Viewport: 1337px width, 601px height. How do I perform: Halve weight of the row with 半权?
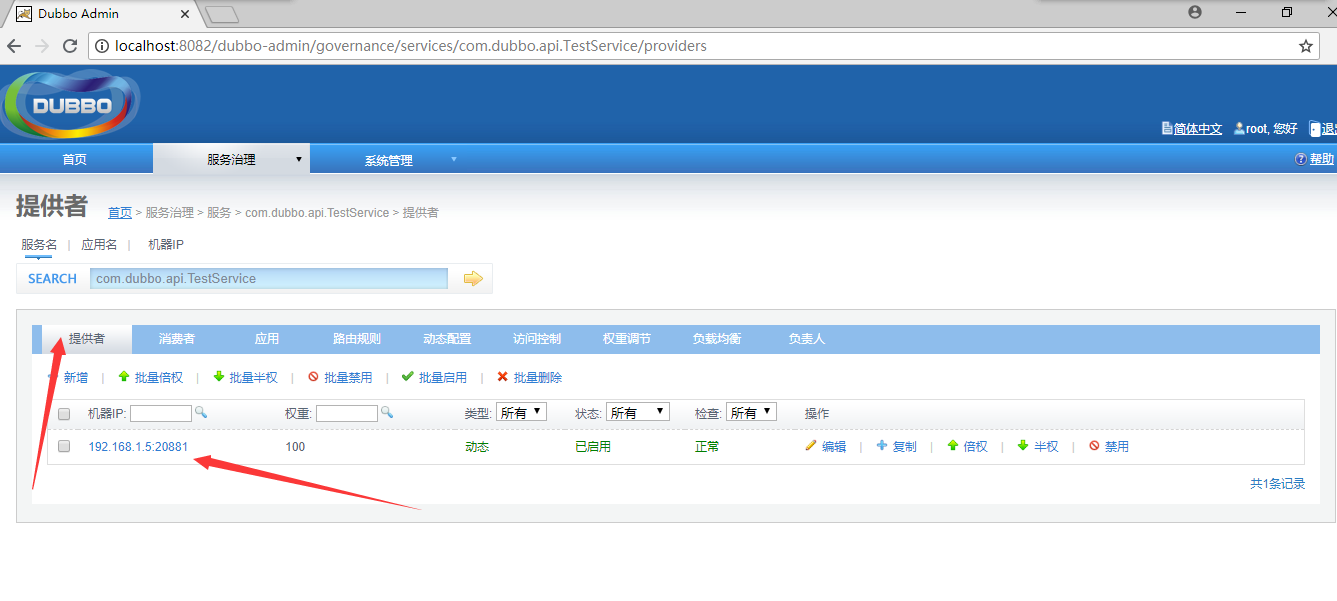coord(1038,447)
